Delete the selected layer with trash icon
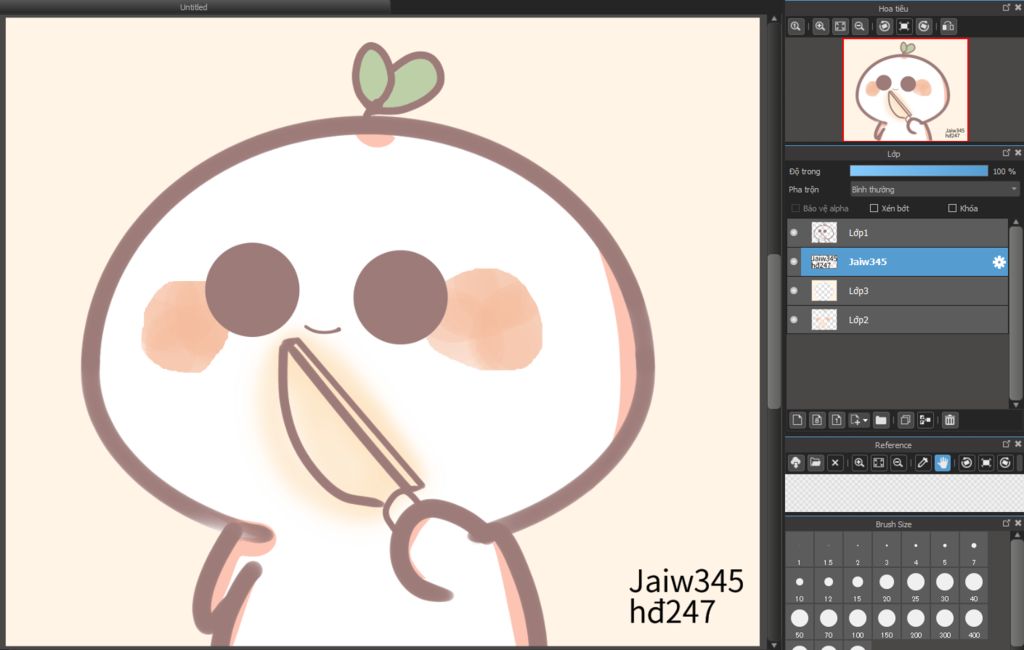Viewport: 1024px width, 650px height. click(950, 420)
